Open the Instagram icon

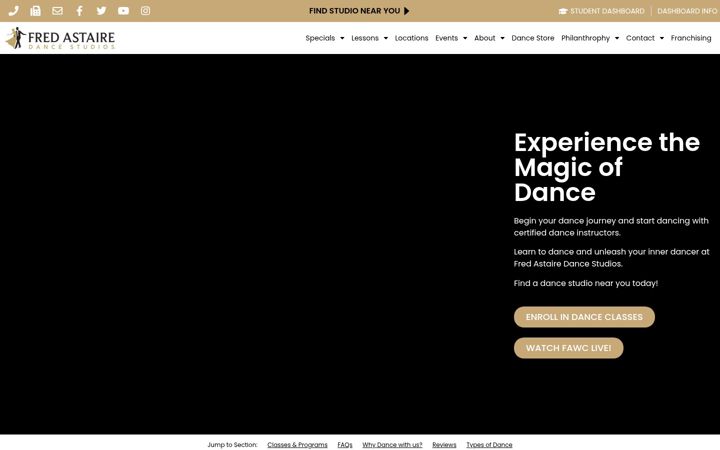pos(145,11)
